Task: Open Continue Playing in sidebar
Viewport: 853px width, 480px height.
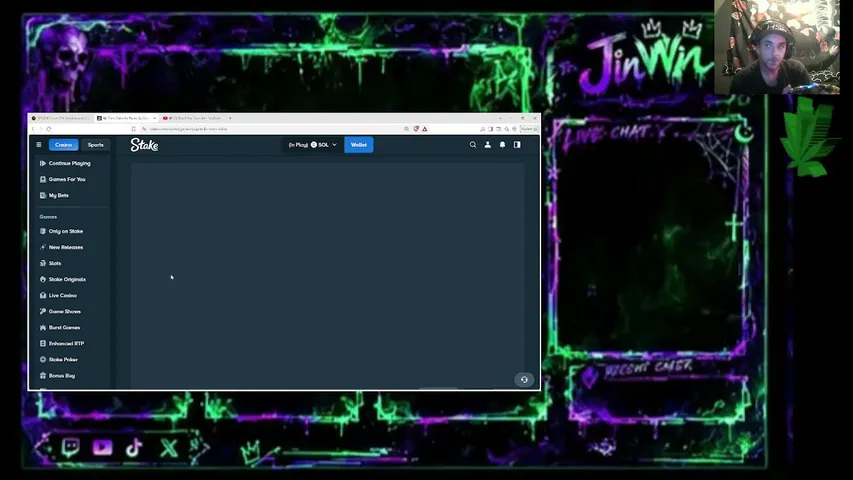Action: tap(65, 163)
